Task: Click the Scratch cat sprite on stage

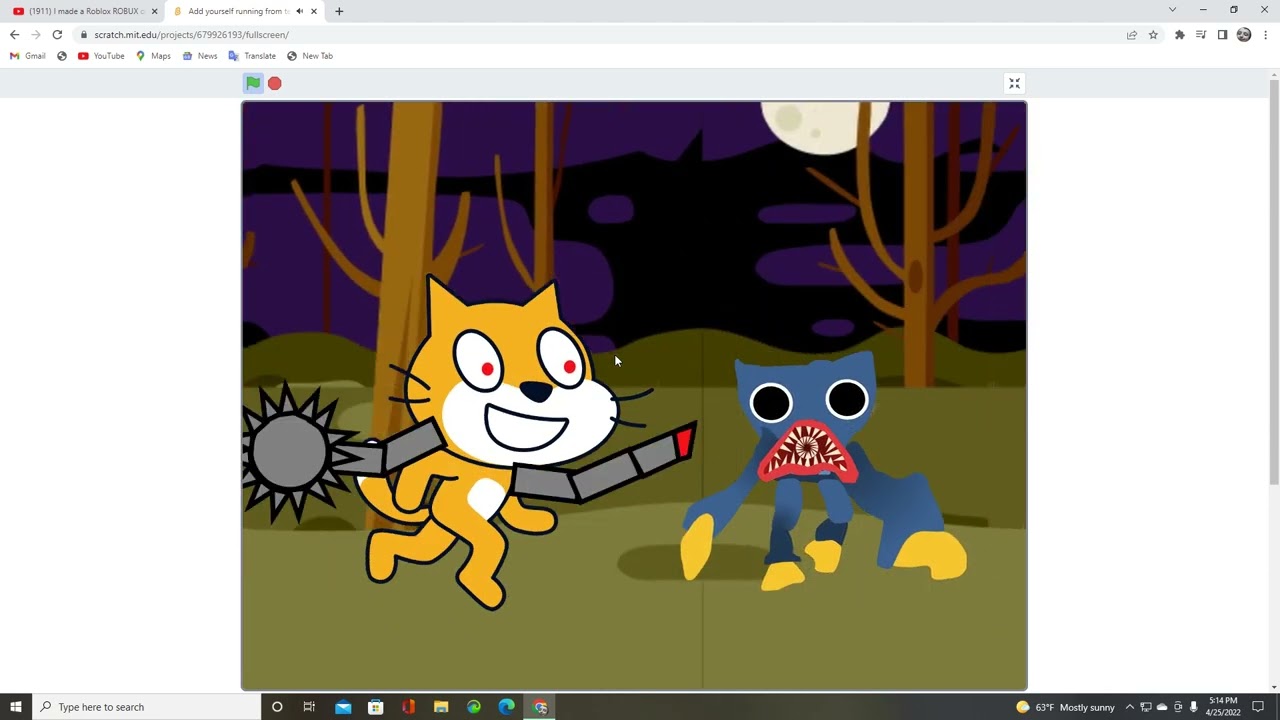Action: (500, 440)
